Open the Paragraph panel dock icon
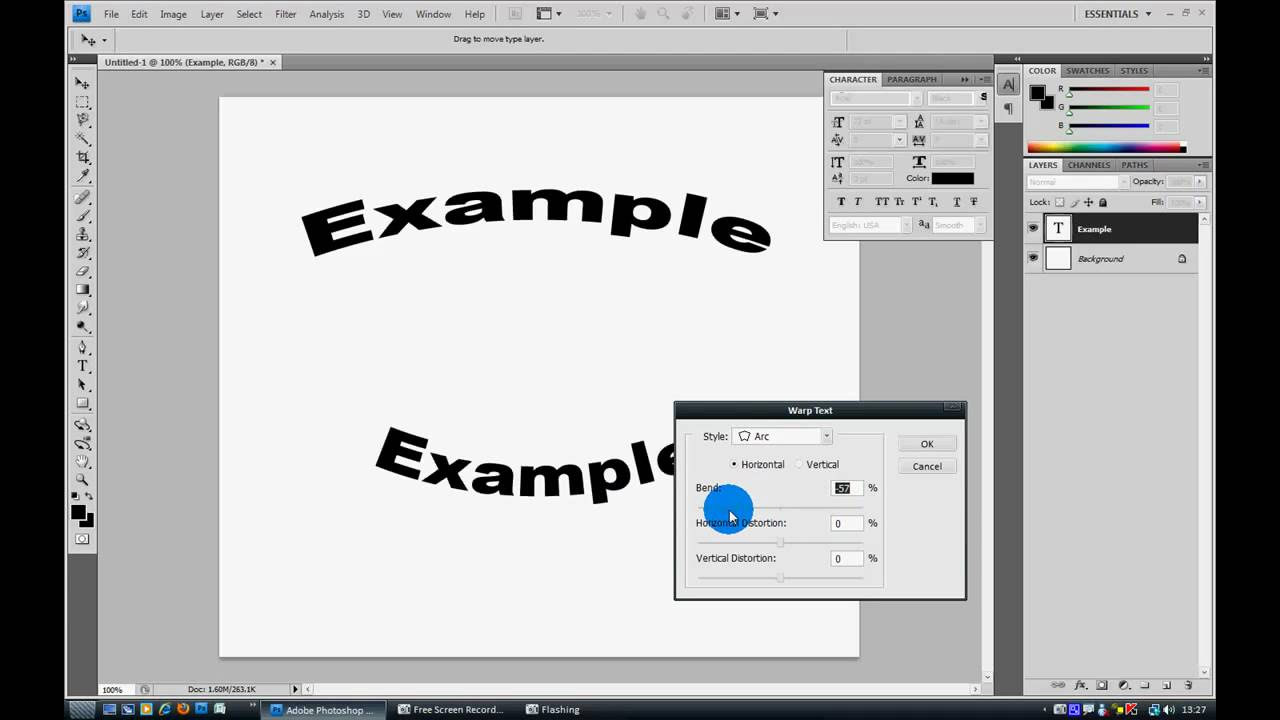This screenshot has height=720, width=1280. pyautogui.click(x=1008, y=108)
